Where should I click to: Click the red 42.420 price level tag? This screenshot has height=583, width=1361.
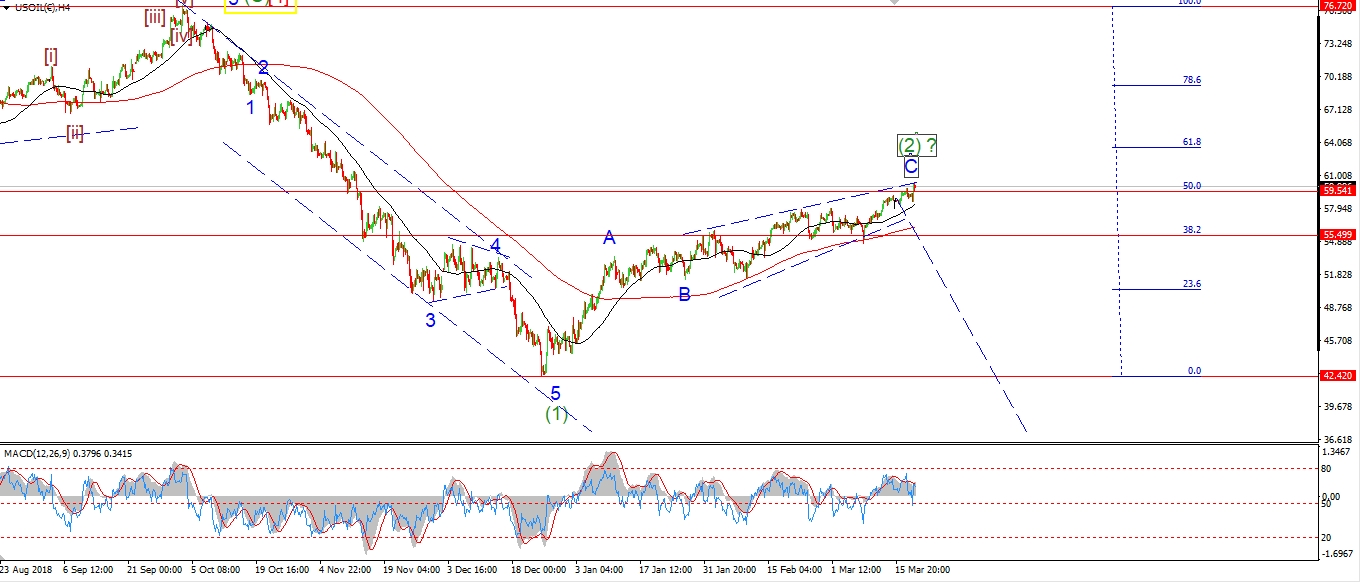[1337, 377]
